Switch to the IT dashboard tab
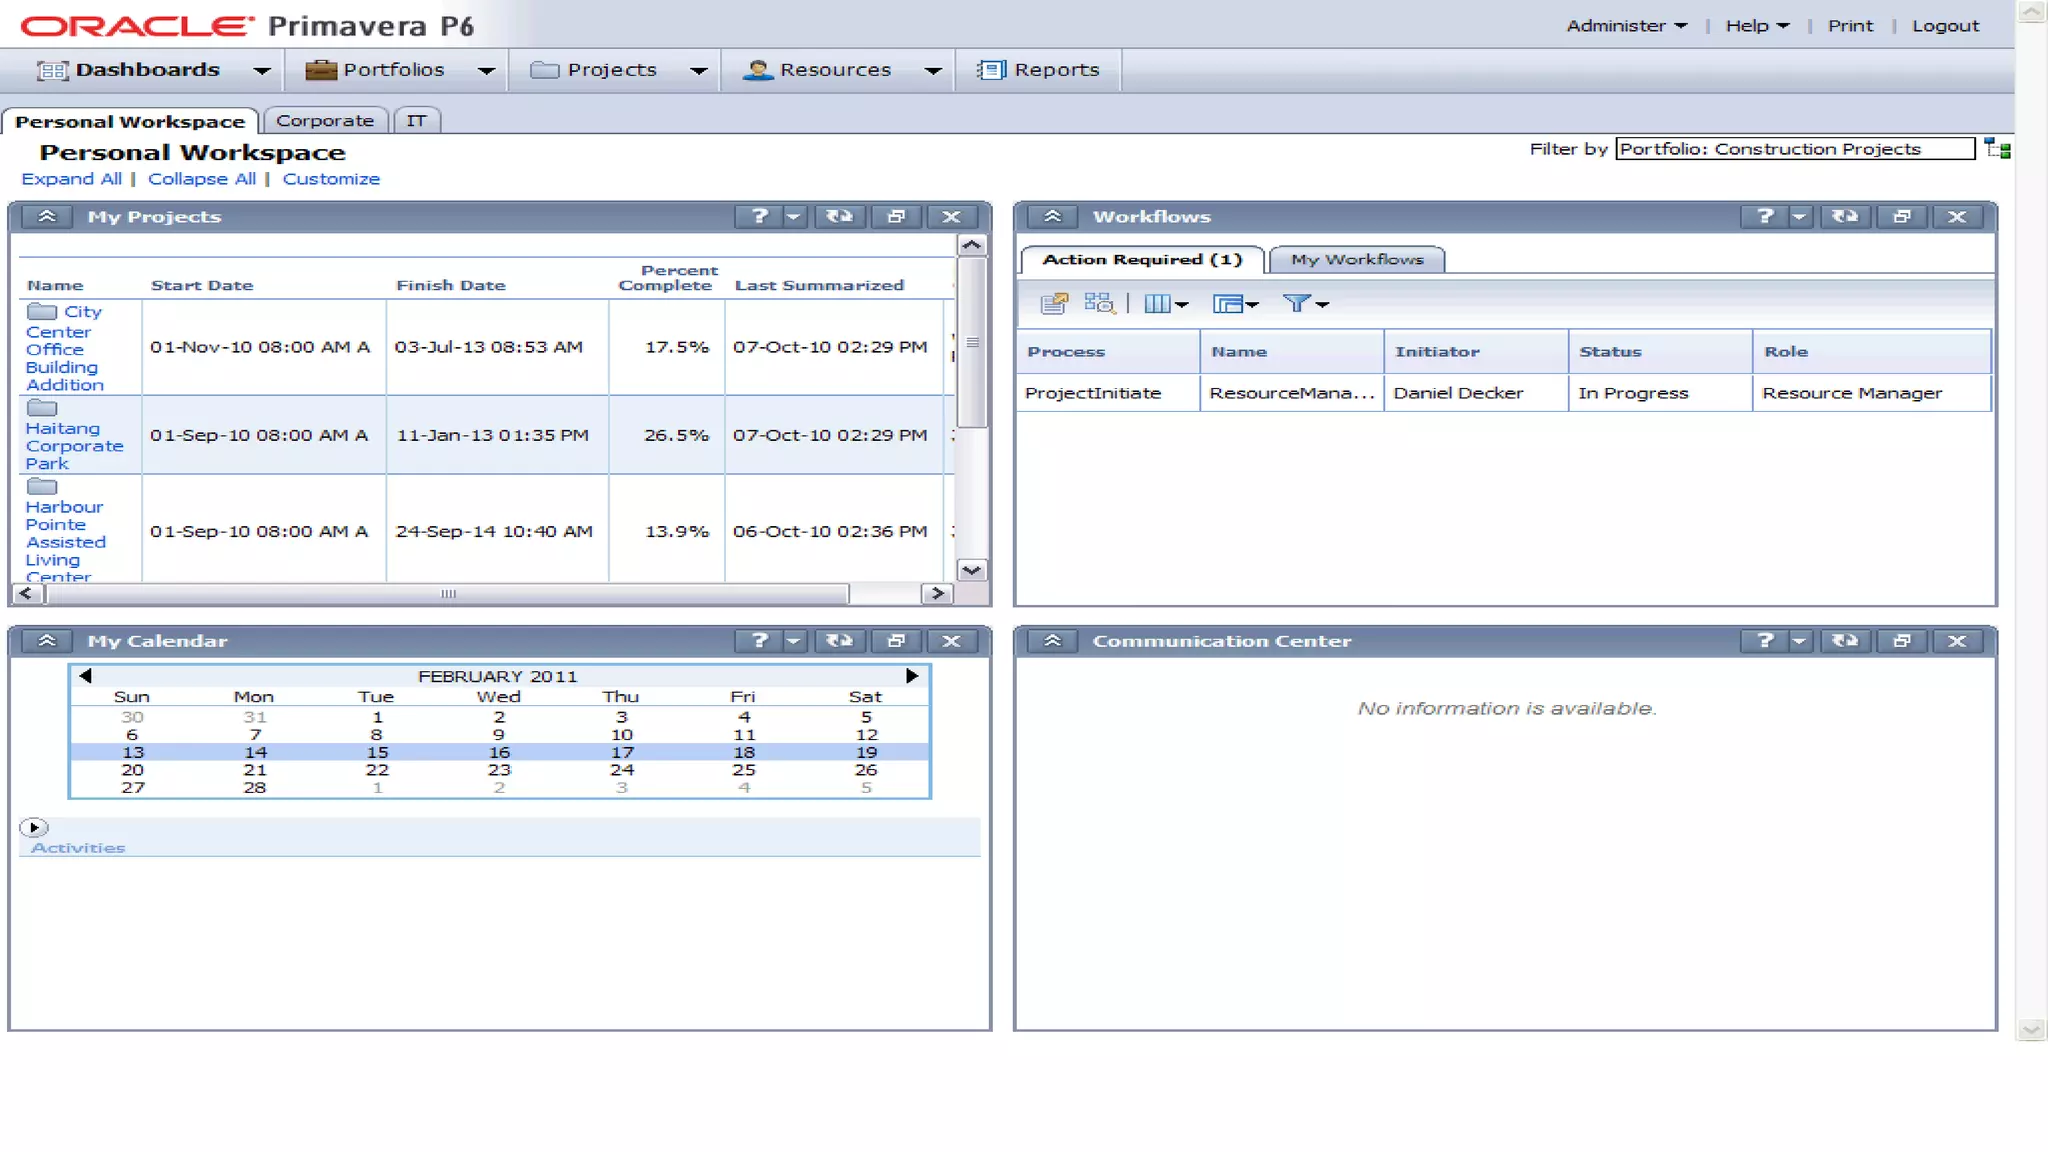This screenshot has height=1152, width=2048. click(x=417, y=120)
